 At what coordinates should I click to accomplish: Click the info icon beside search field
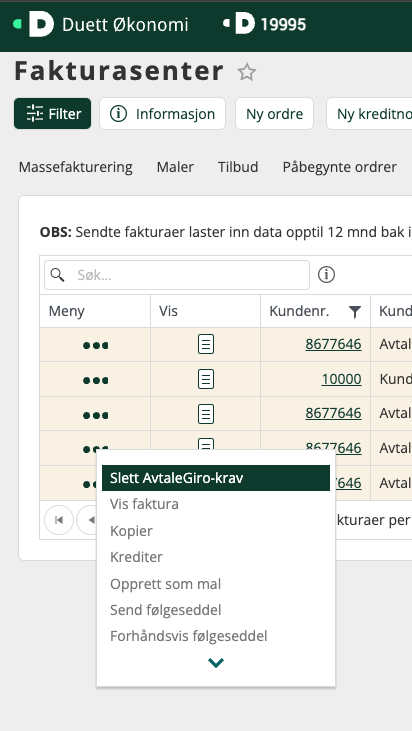326,275
